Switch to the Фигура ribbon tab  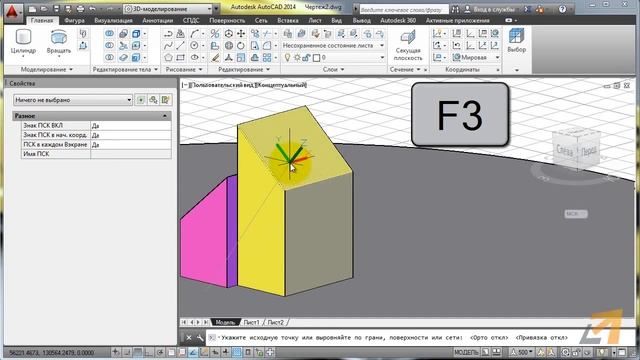(74, 20)
